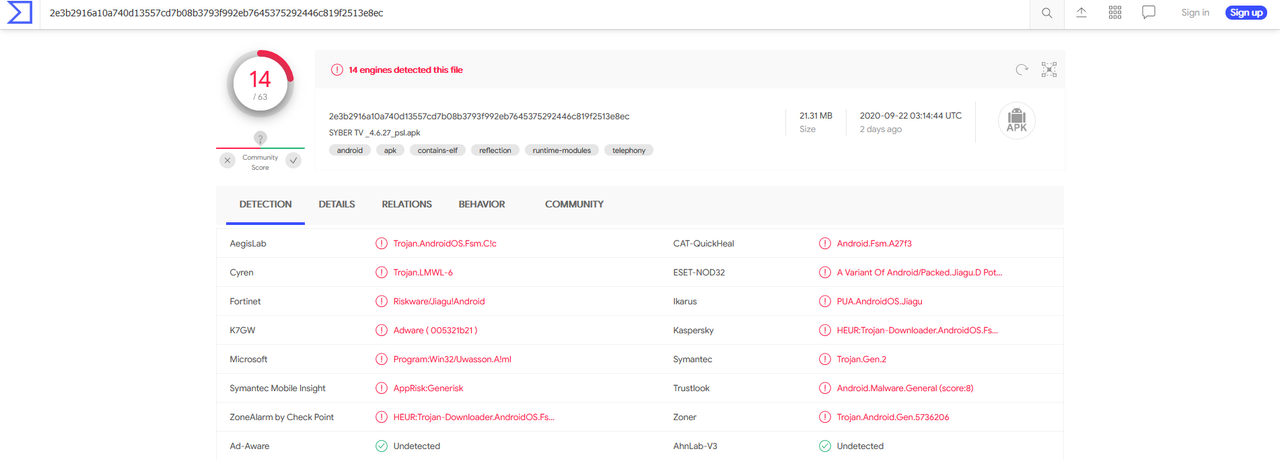Click the search magnifier icon
Viewport: 1280px width, 460px height.
point(1047,13)
